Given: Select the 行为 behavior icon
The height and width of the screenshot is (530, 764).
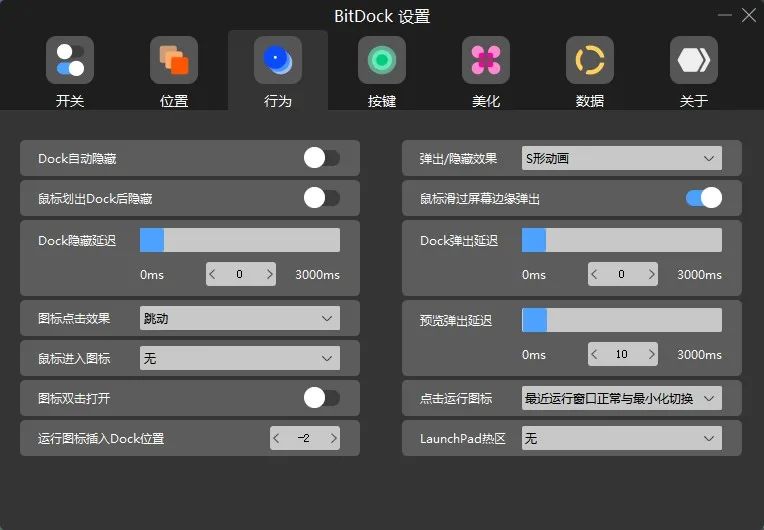Looking at the screenshot, I should (278, 60).
